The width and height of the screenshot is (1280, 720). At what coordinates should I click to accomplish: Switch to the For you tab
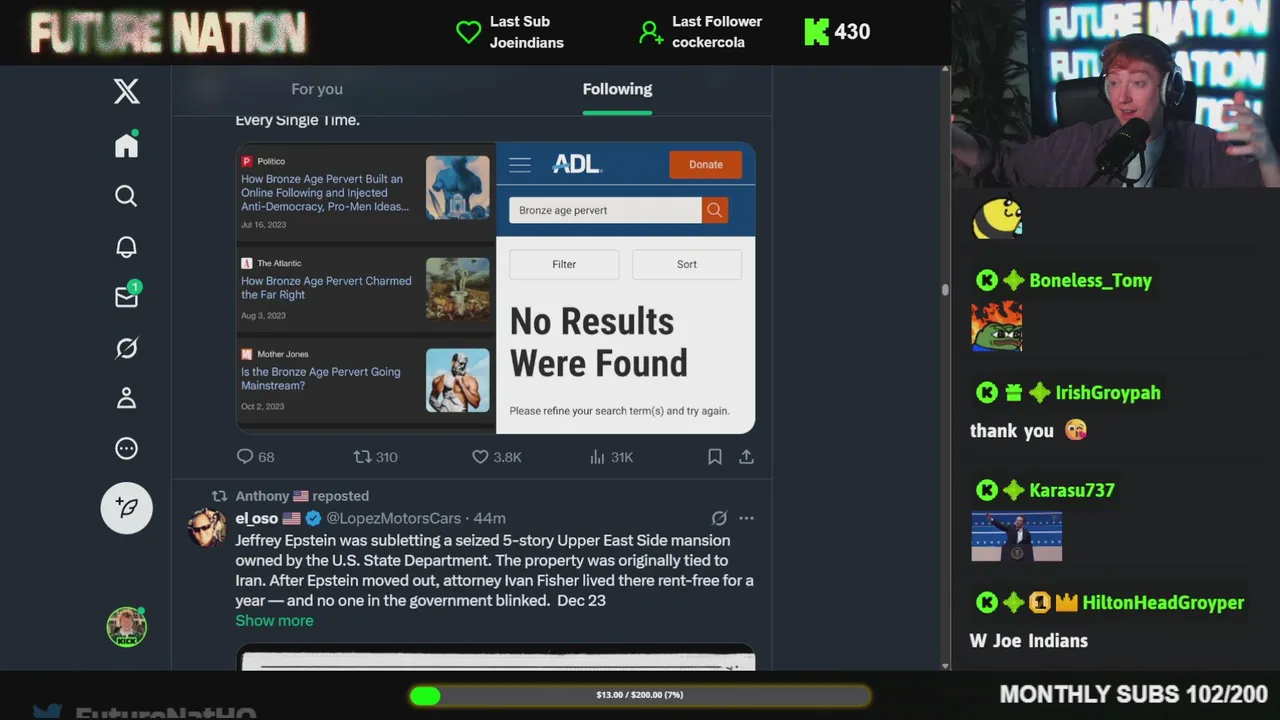pos(317,89)
